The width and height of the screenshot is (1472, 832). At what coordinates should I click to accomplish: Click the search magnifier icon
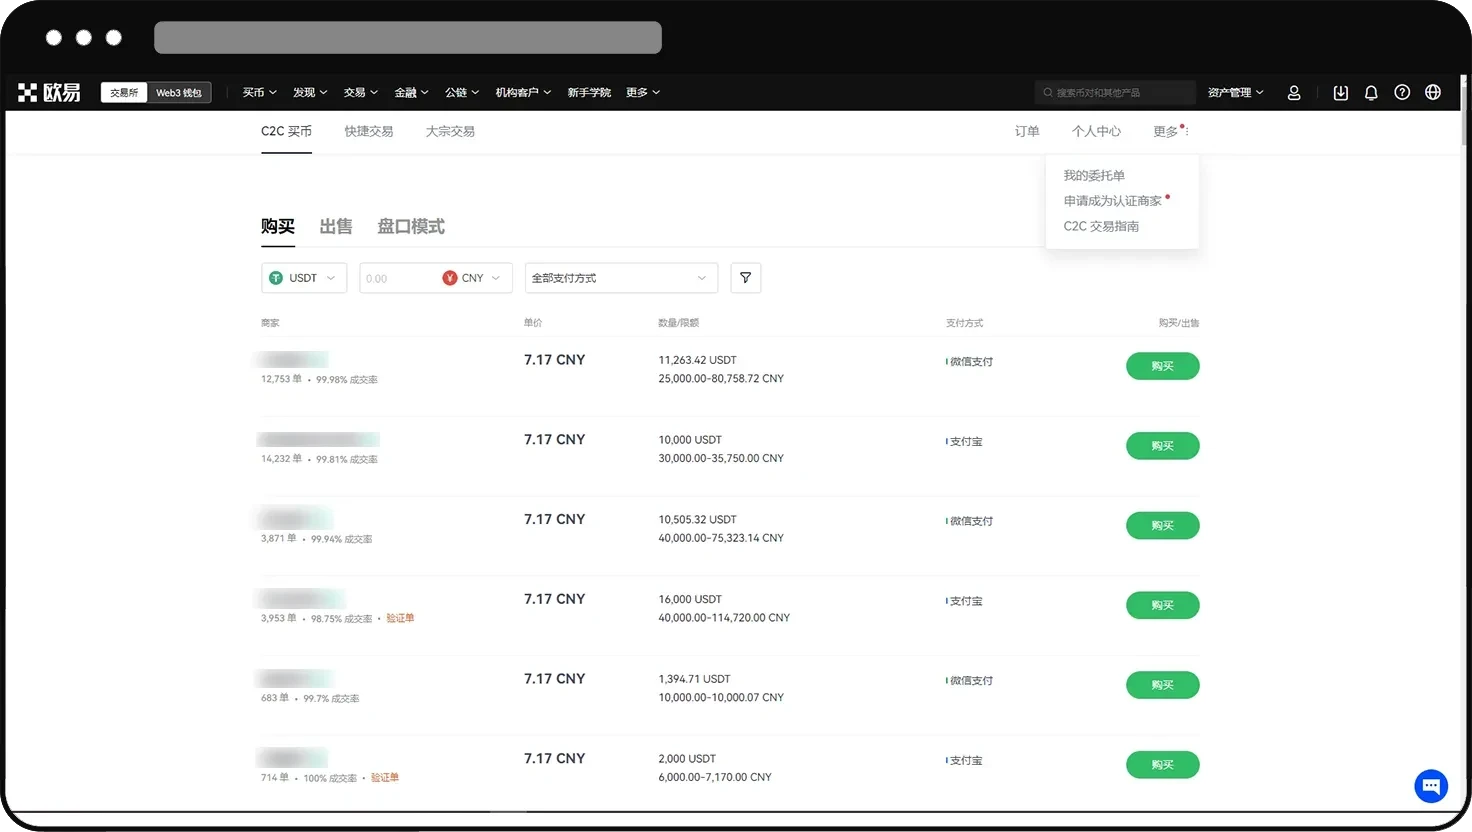tap(1048, 92)
